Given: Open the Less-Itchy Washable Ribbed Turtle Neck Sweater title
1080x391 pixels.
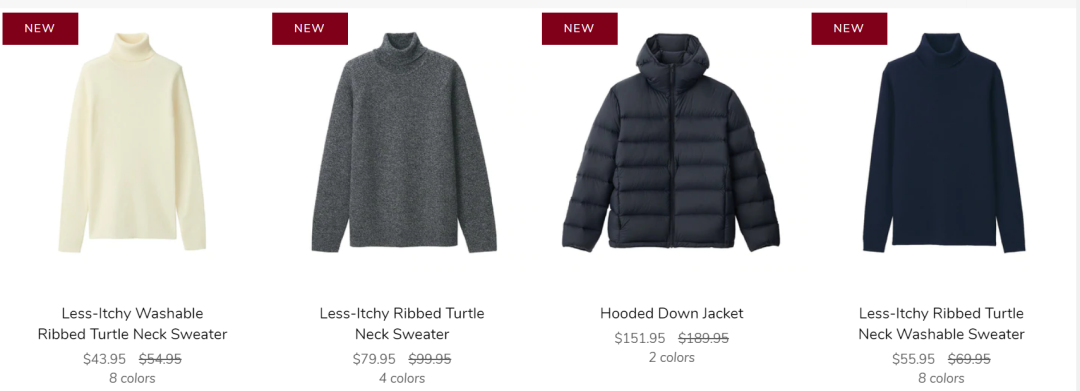Looking at the screenshot, I should coord(132,324).
